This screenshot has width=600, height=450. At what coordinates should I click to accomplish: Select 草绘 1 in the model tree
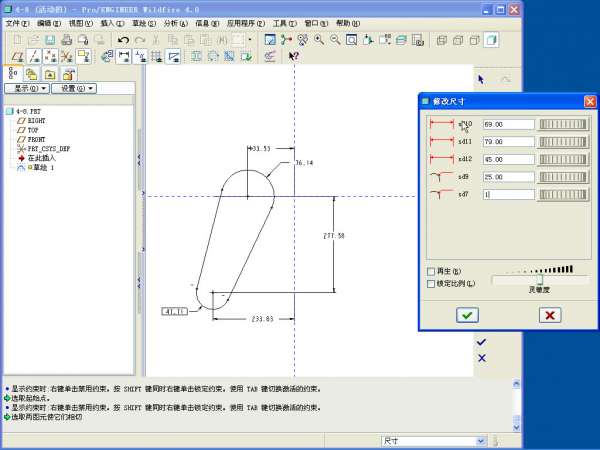click(44, 168)
